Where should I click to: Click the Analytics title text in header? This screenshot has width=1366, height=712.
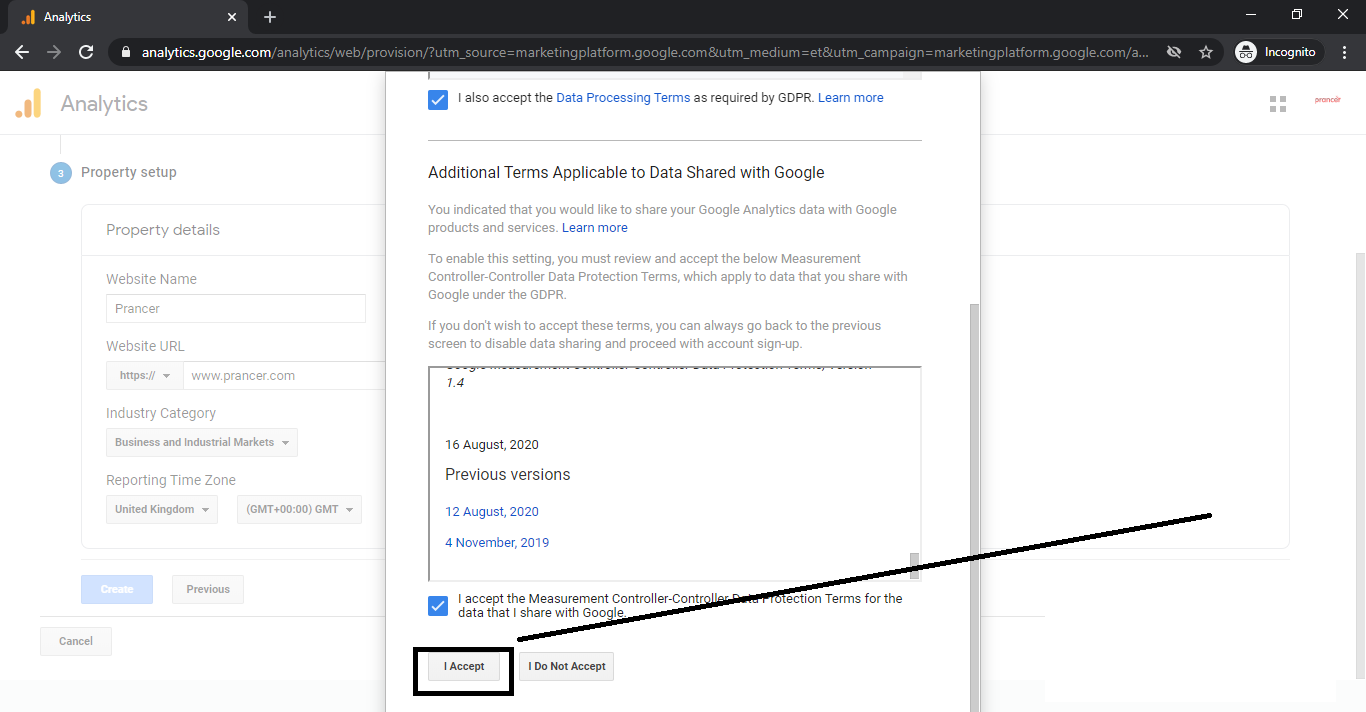pos(104,103)
